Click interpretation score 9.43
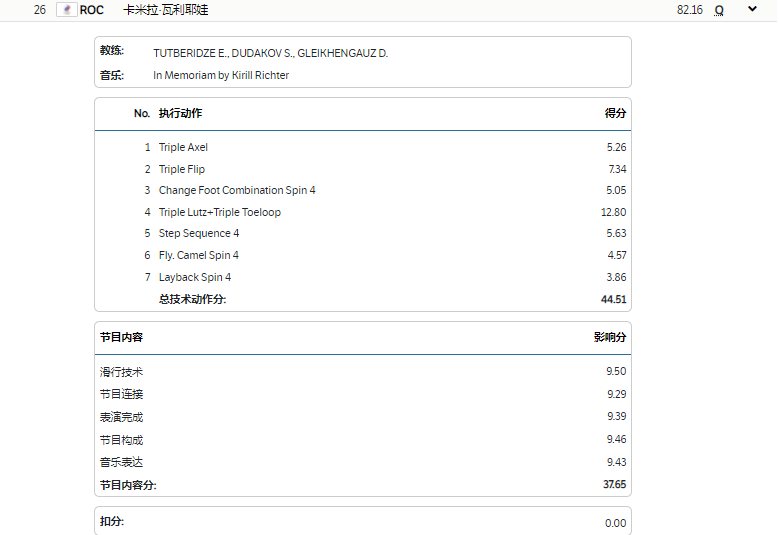This screenshot has width=779, height=535. click(x=617, y=462)
